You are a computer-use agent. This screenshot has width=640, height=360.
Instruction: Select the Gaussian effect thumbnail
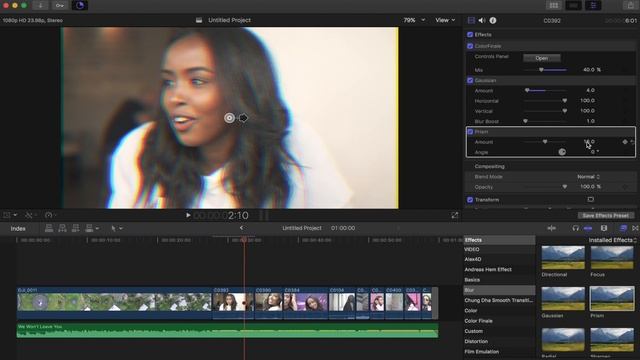(x=562, y=298)
